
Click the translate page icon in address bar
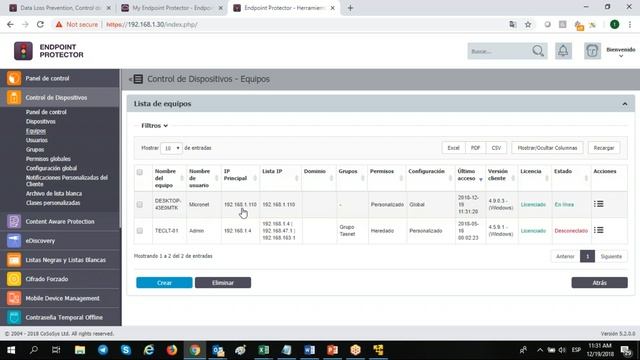click(513, 24)
